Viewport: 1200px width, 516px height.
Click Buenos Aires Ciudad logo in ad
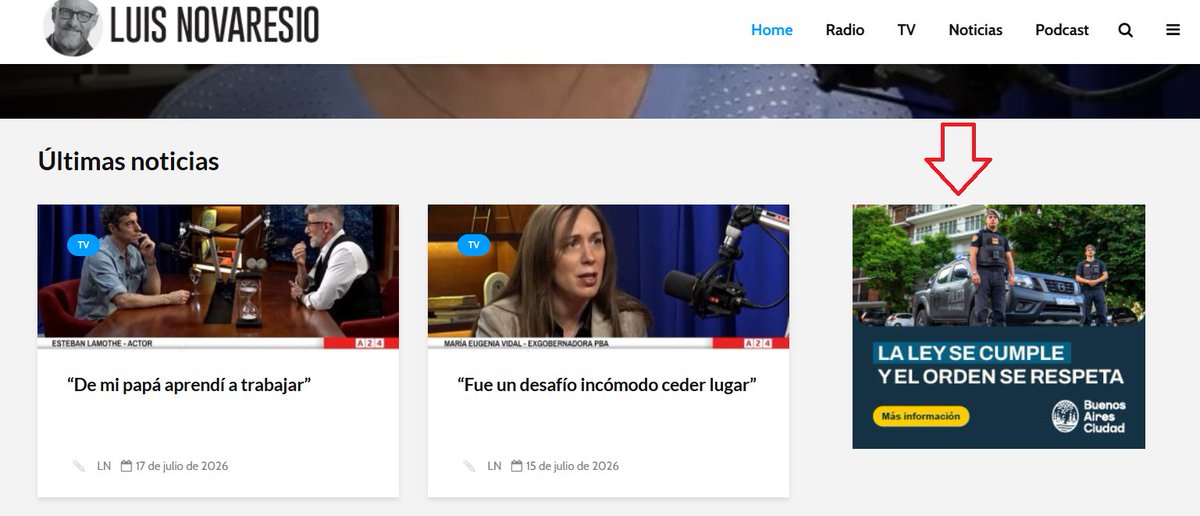1089,416
